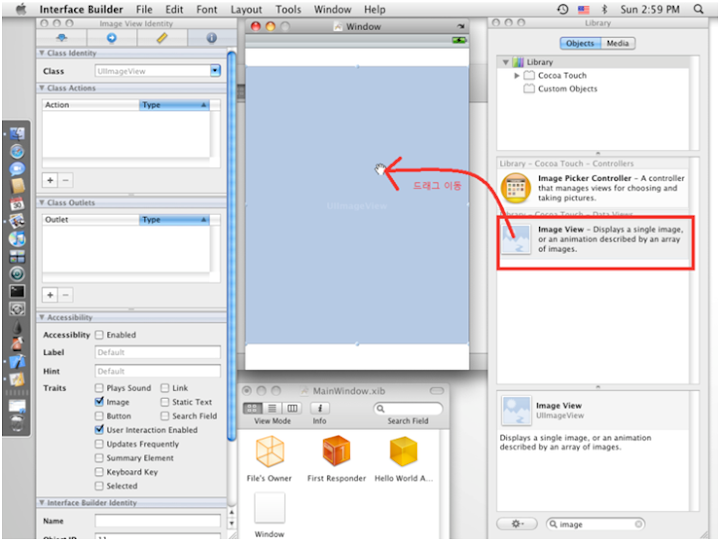The height and width of the screenshot is (542, 720).
Task: Open the Class combo box dropdown arrow
Action: click(215, 71)
